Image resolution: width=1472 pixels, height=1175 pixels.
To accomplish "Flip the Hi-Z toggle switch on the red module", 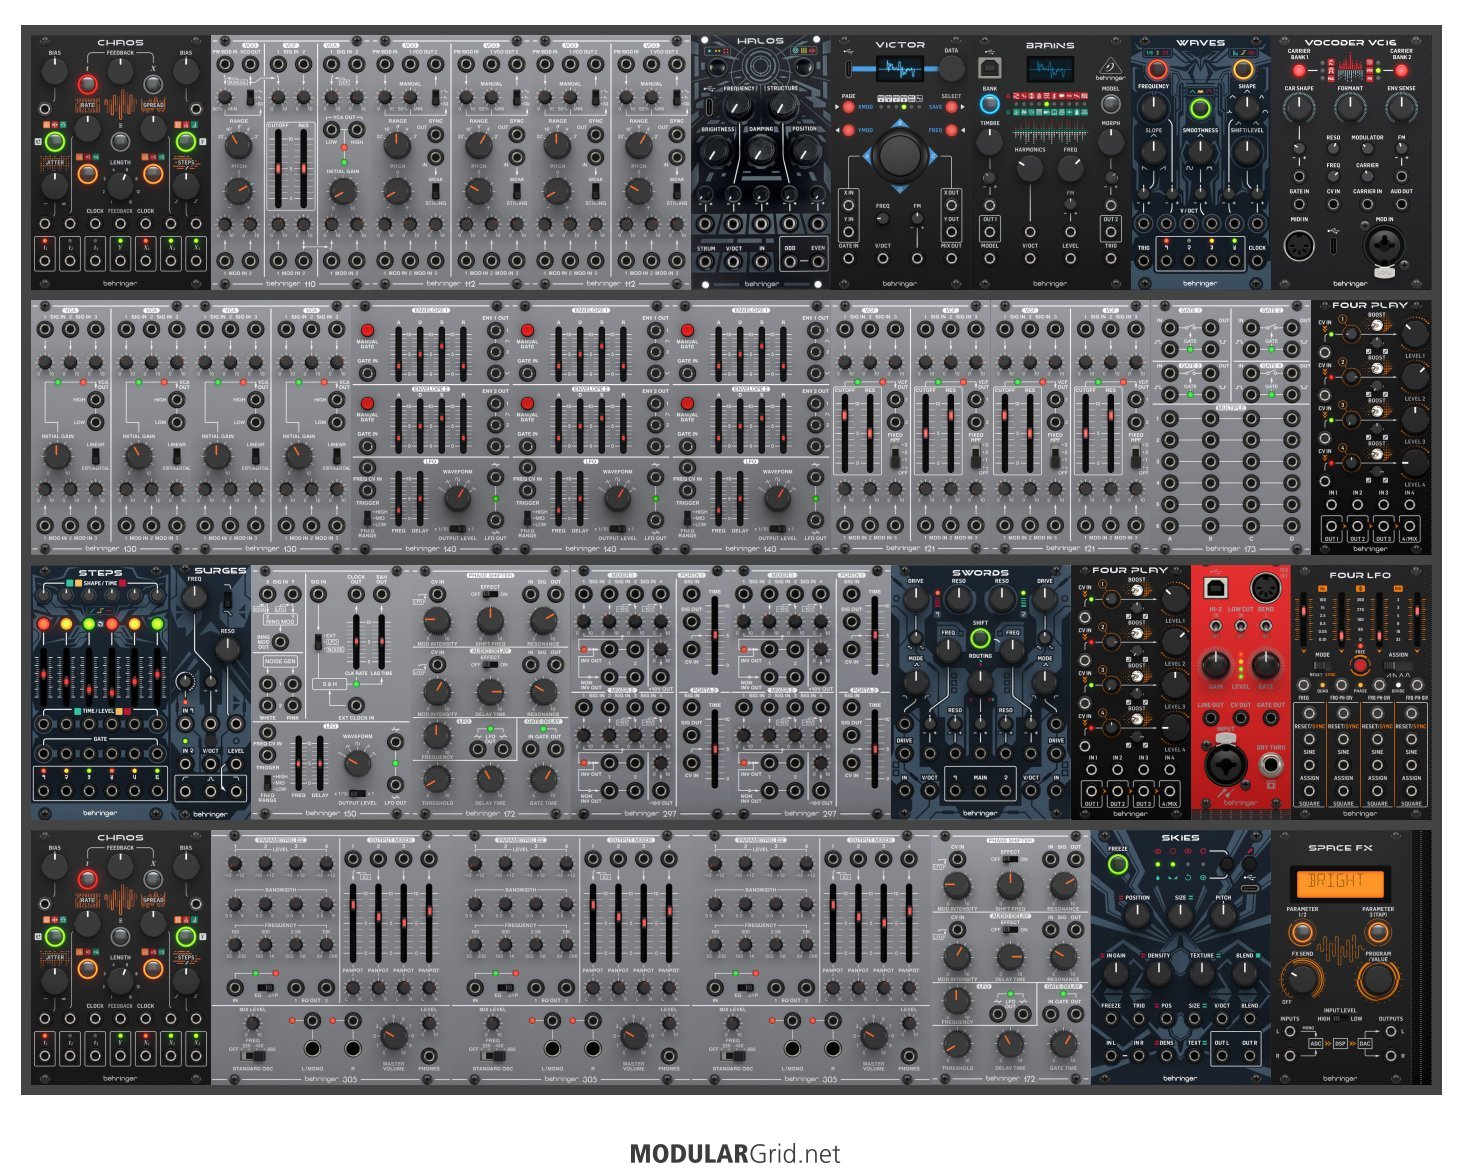I will pyautogui.click(x=1215, y=628).
